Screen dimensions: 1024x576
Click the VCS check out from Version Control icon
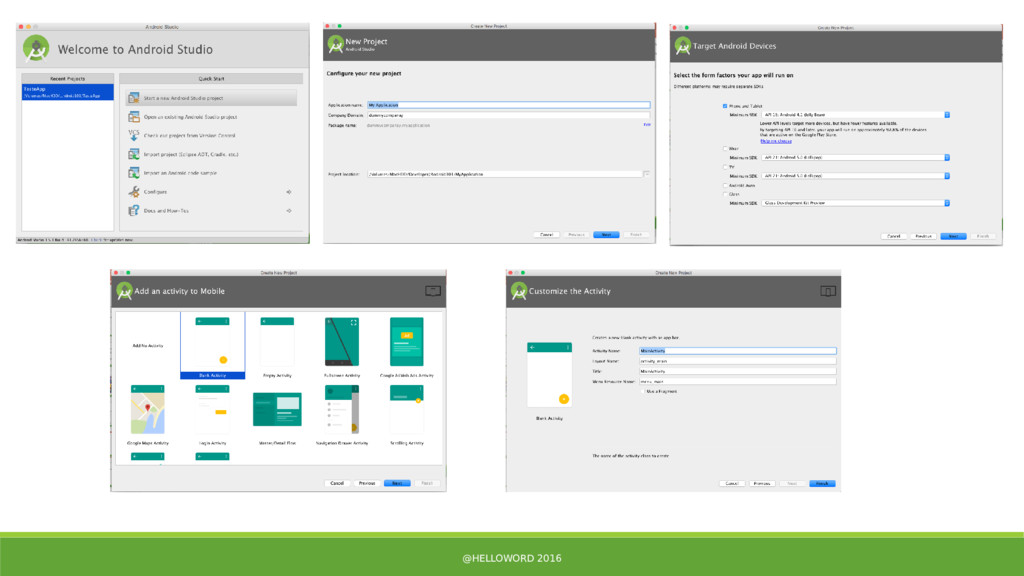pyautogui.click(x=134, y=135)
